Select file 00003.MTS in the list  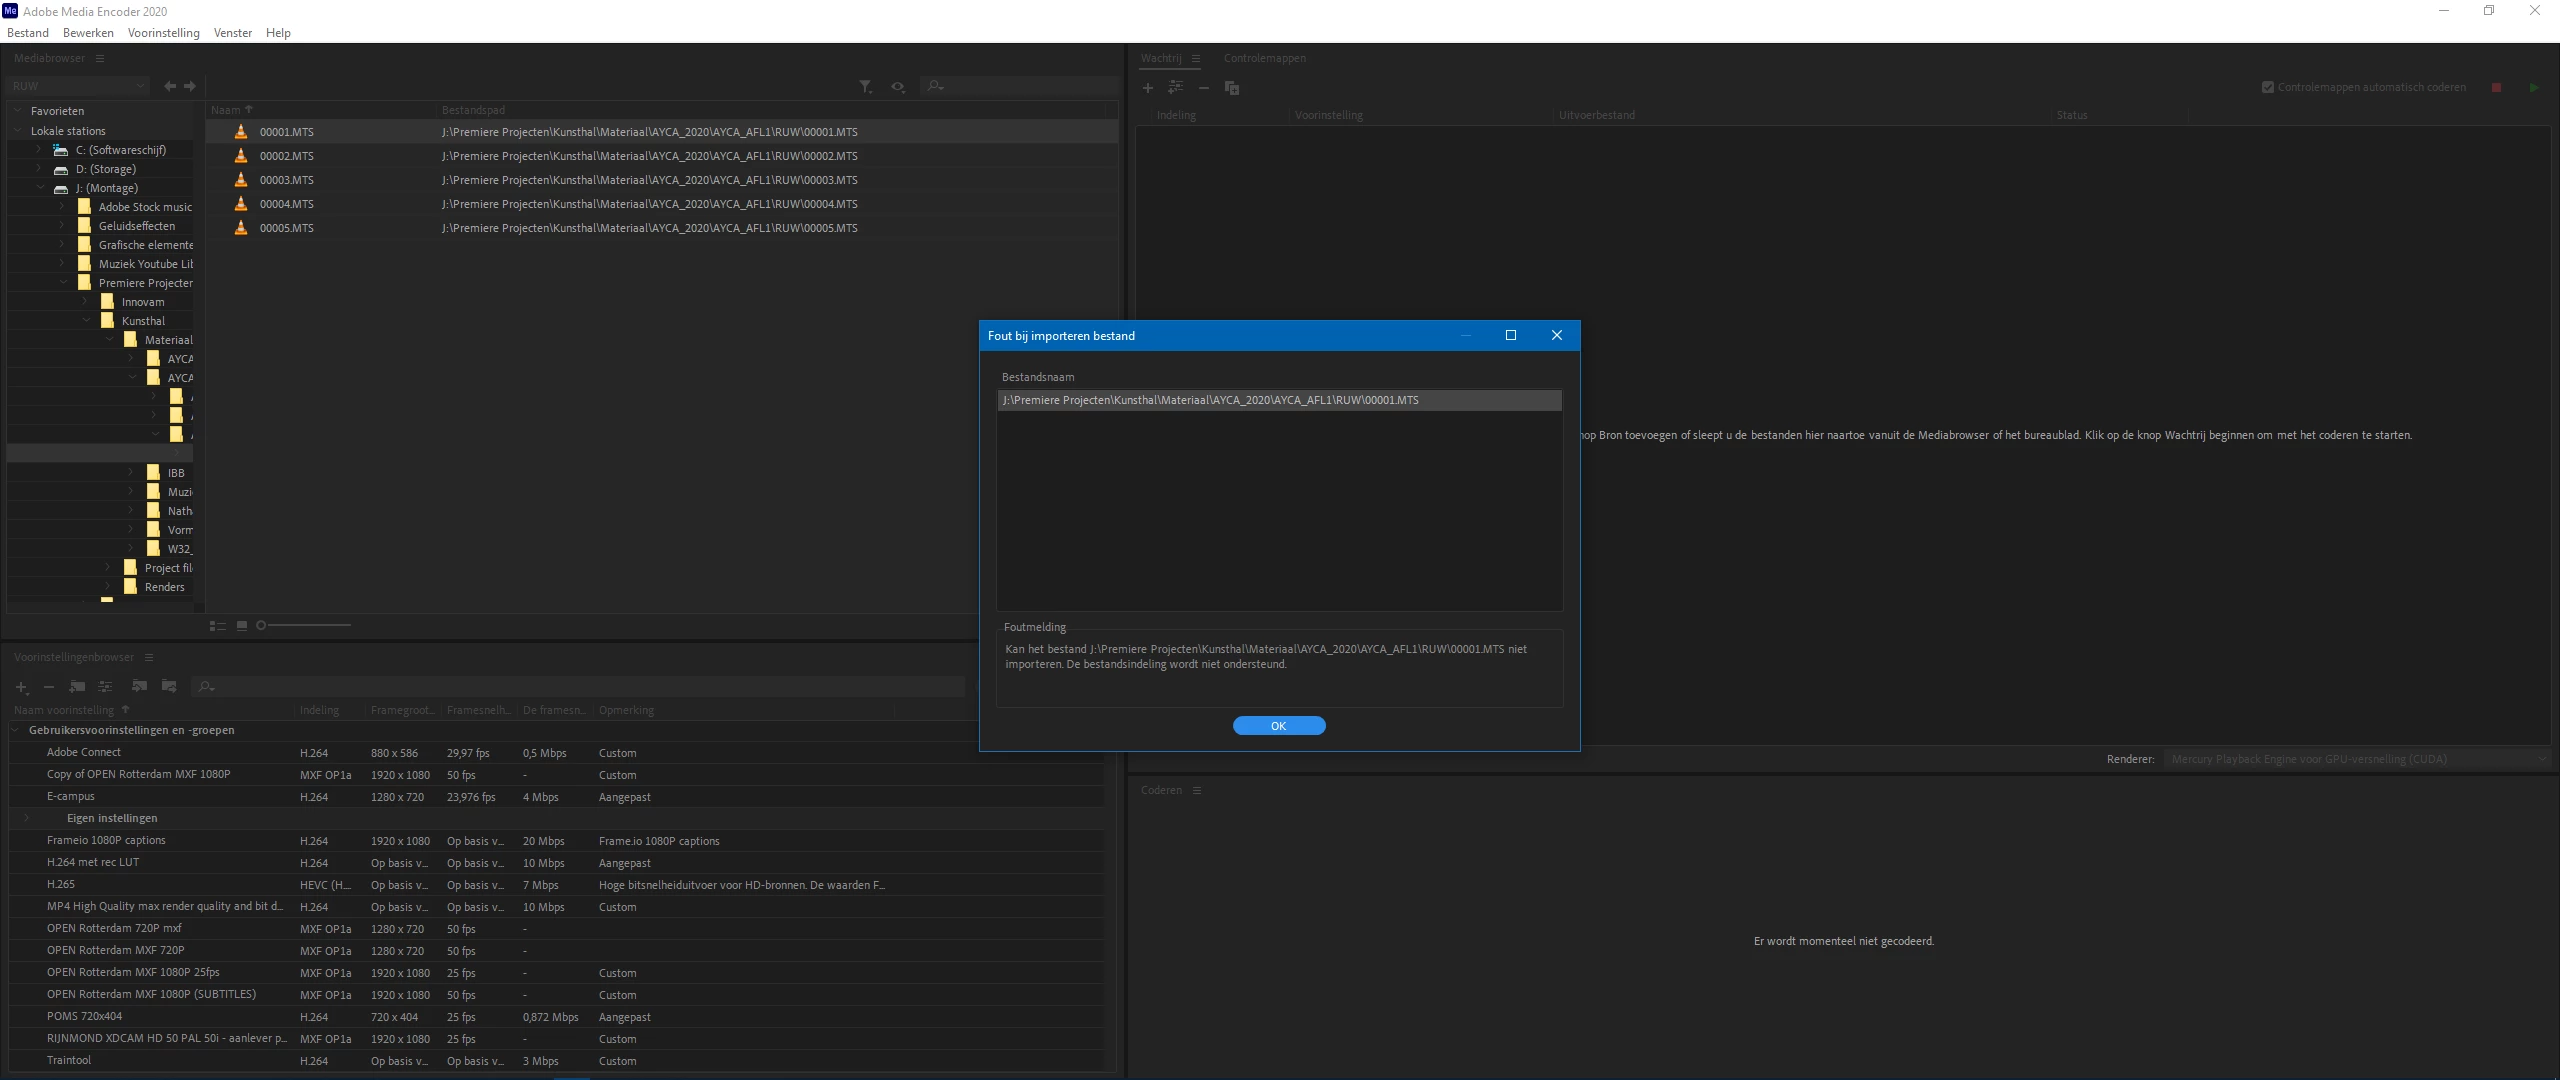287,180
